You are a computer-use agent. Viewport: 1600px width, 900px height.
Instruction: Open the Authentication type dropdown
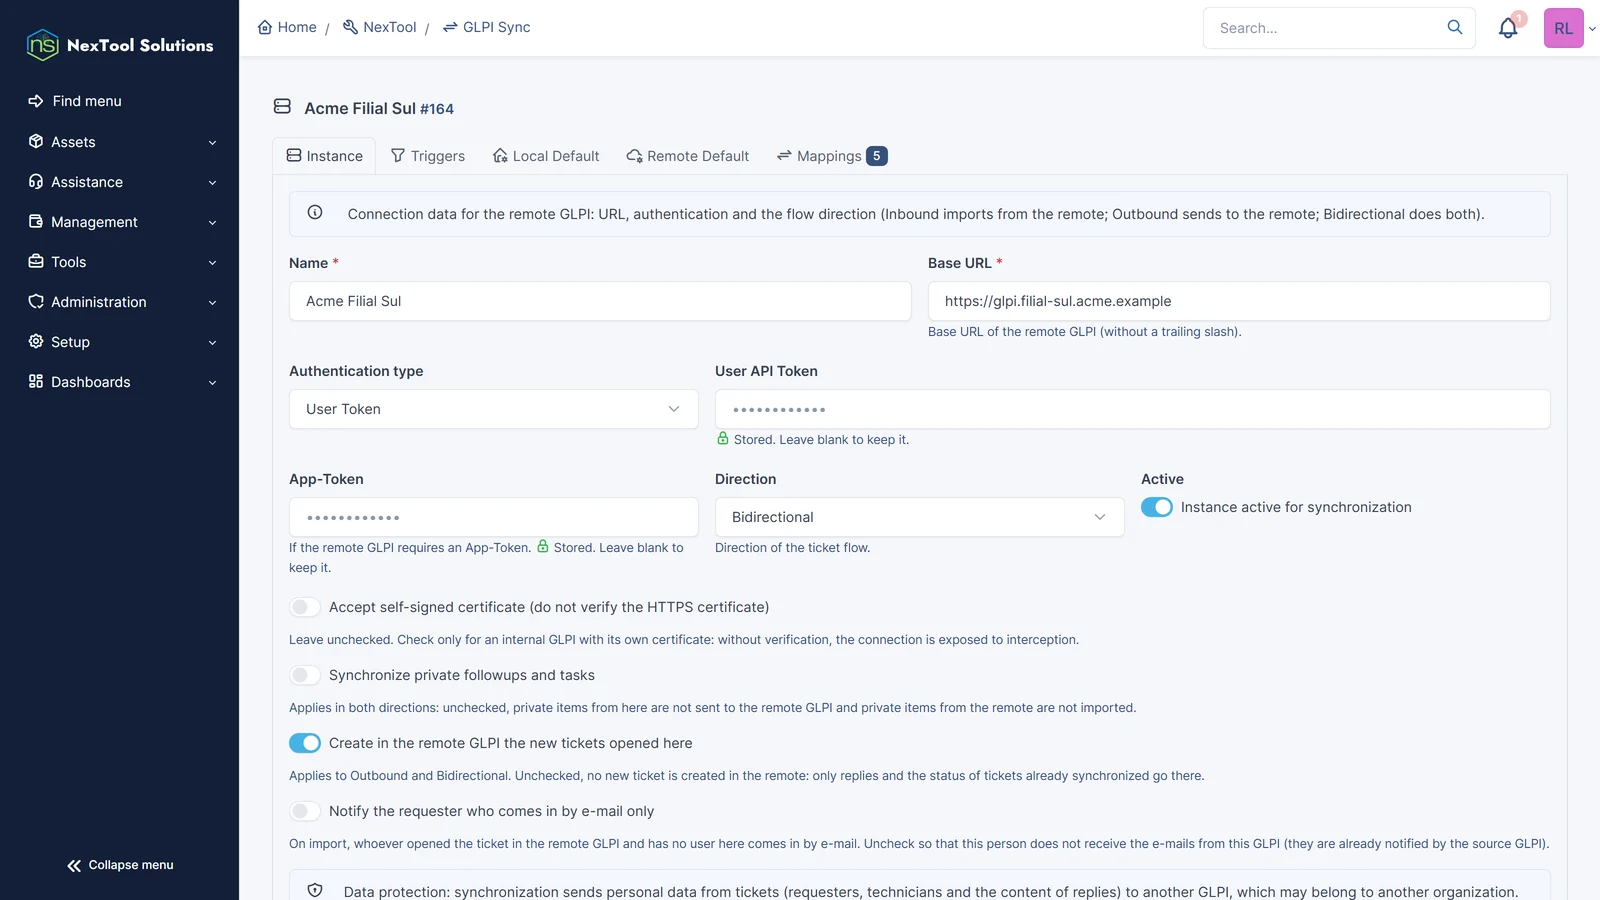point(494,409)
